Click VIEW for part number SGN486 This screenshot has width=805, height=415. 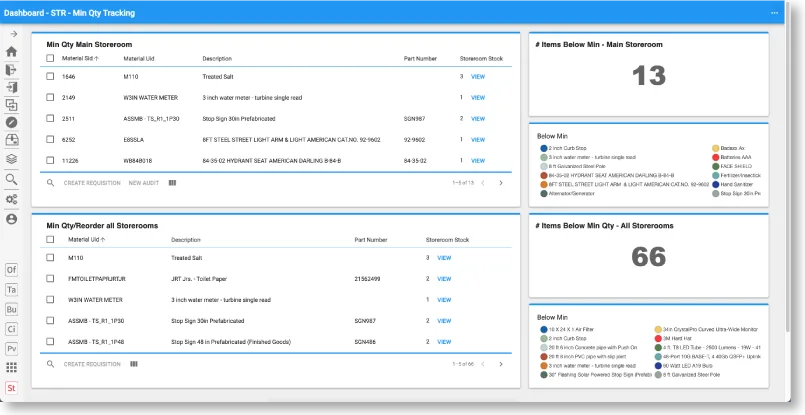pos(444,342)
